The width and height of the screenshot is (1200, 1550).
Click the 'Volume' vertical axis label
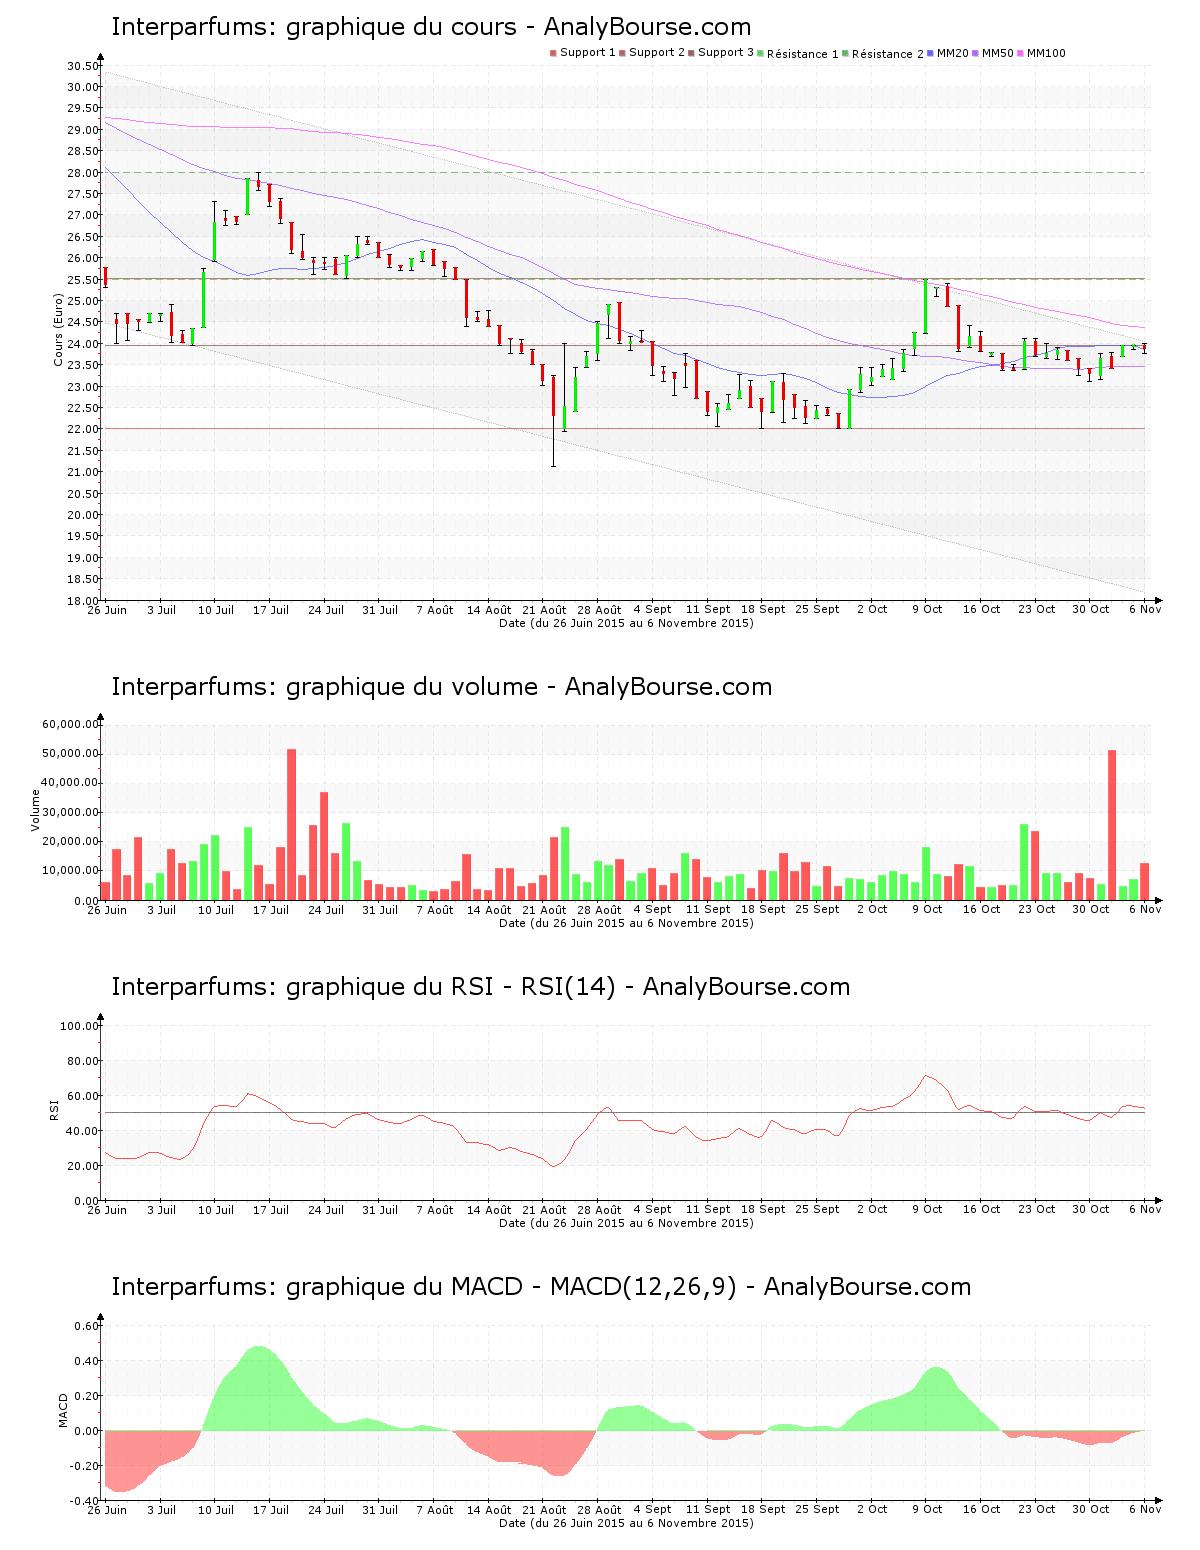pyautogui.click(x=36, y=810)
